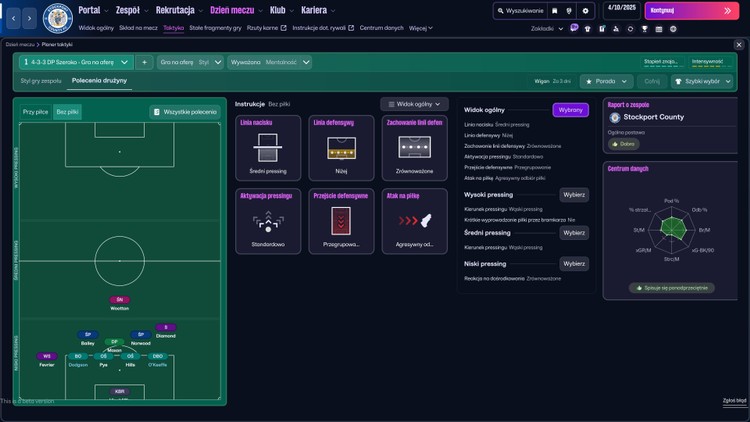
Task: Switch to the Styl gry zespołu tab
Action: point(41,79)
